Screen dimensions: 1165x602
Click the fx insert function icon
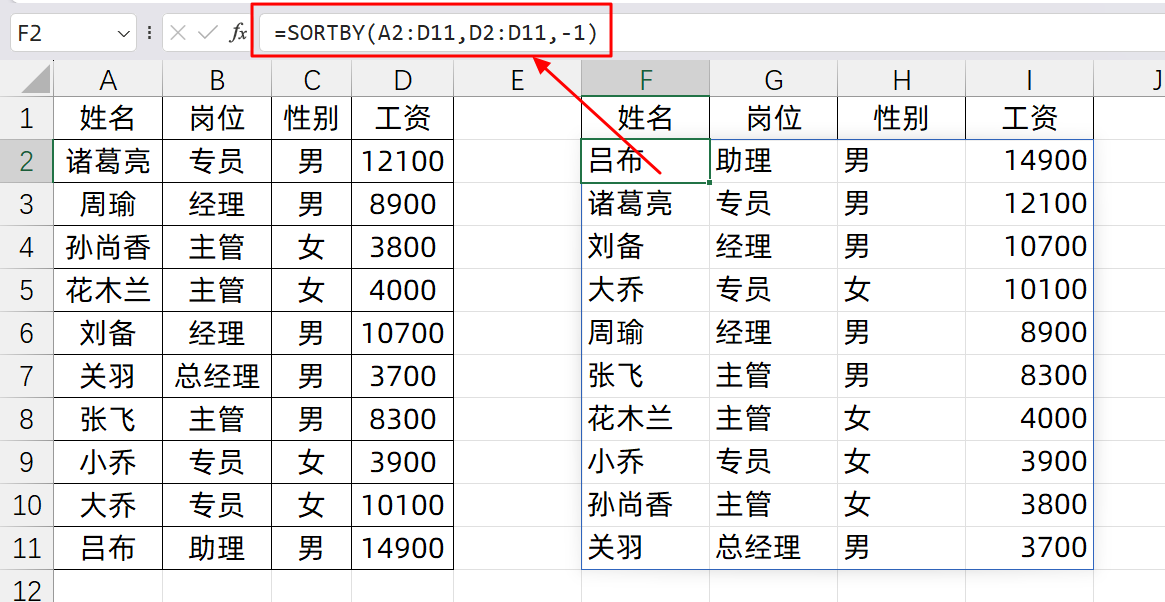(x=238, y=33)
